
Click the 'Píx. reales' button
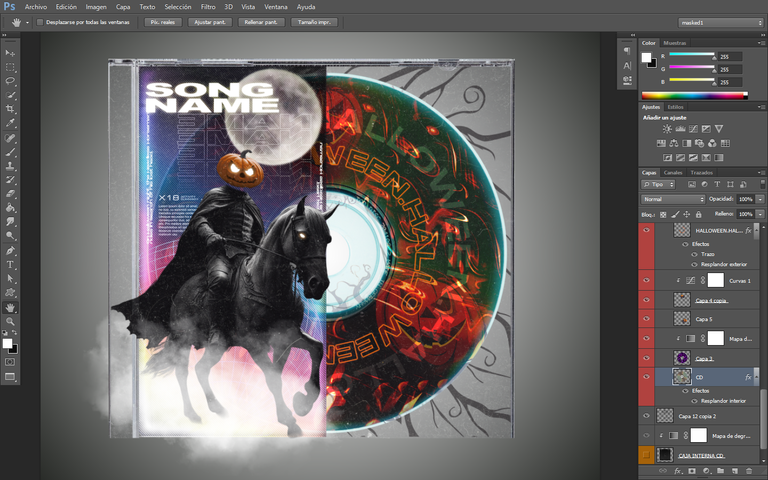pos(163,22)
